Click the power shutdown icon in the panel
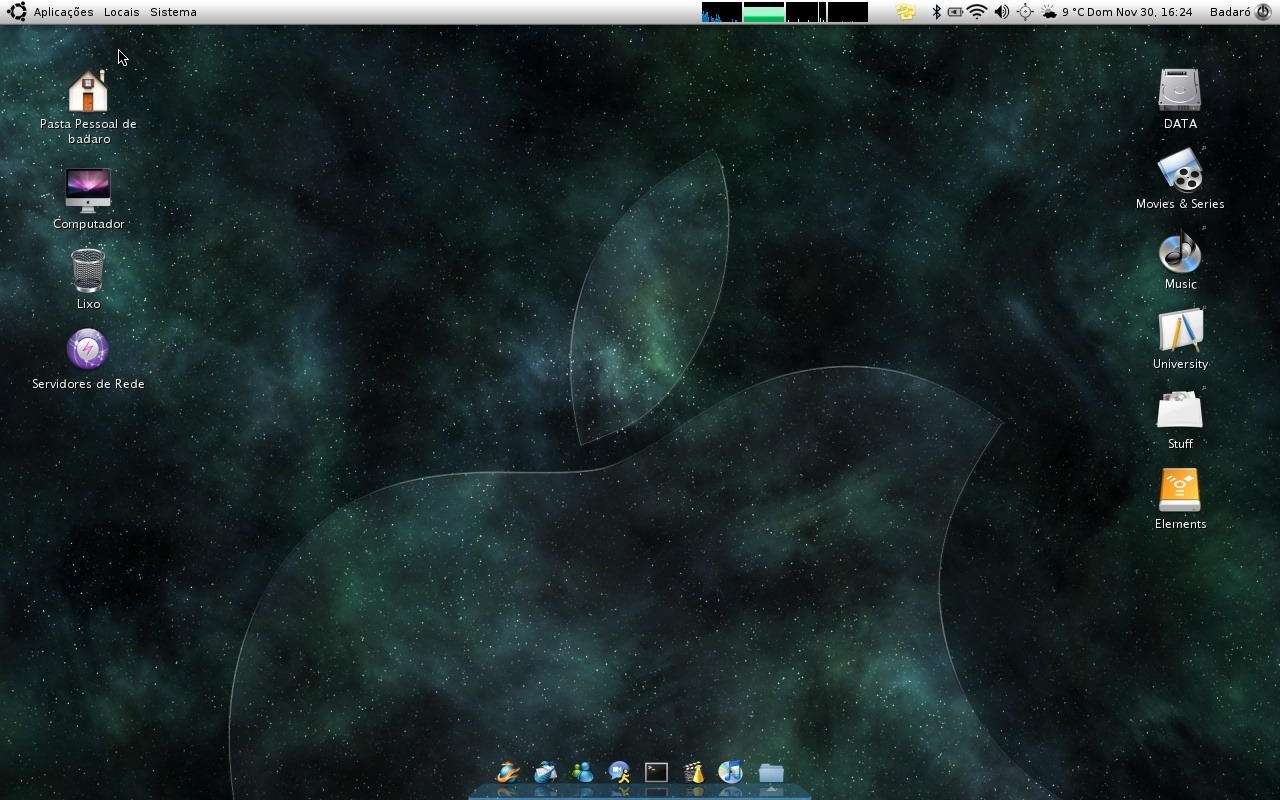The width and height of the screenshot is (1280, 800). (1263, 12)
